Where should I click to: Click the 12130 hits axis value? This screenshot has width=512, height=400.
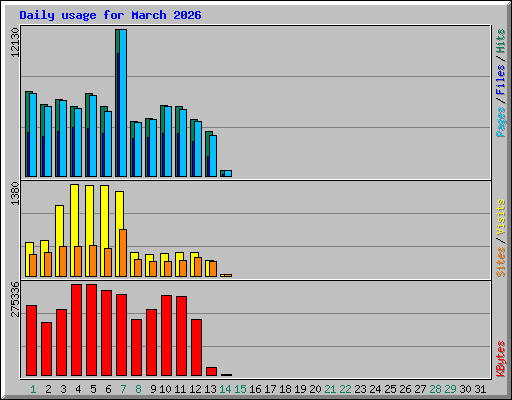(15, 42)
